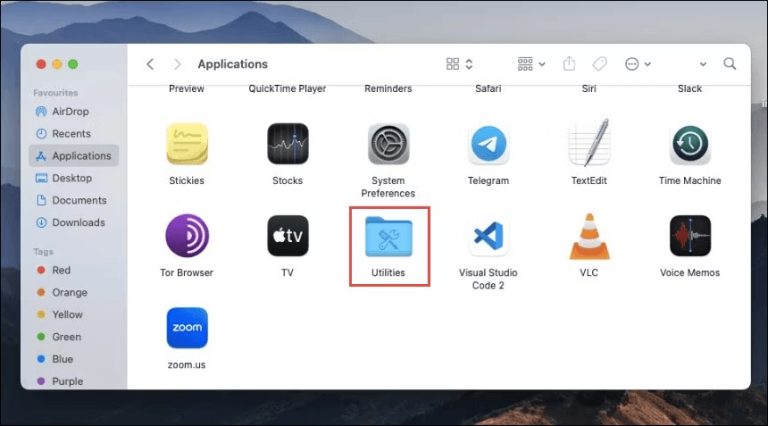Select Visual Studio Code 2 icon
This screenshot has width=768, height=426.
pyautogui.click(x=488, y=236)
